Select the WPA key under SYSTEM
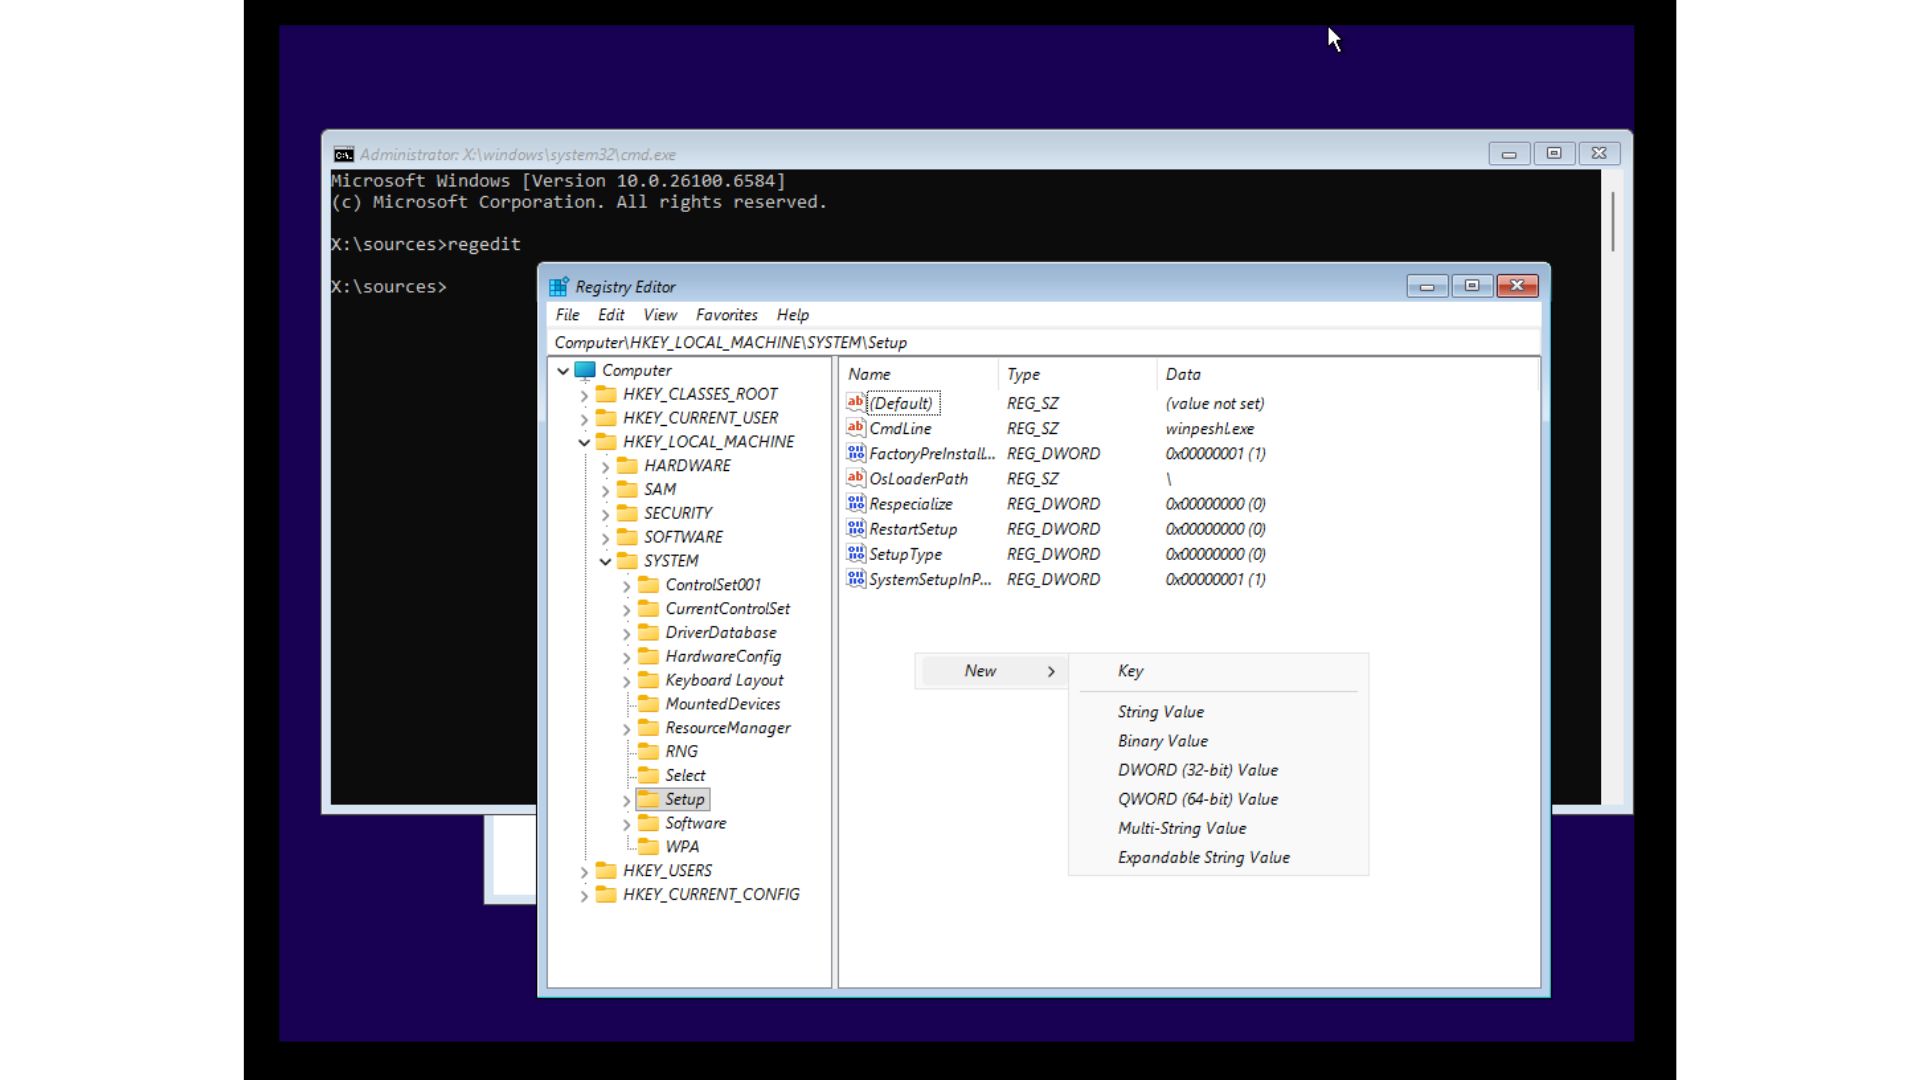 [683, 846]
